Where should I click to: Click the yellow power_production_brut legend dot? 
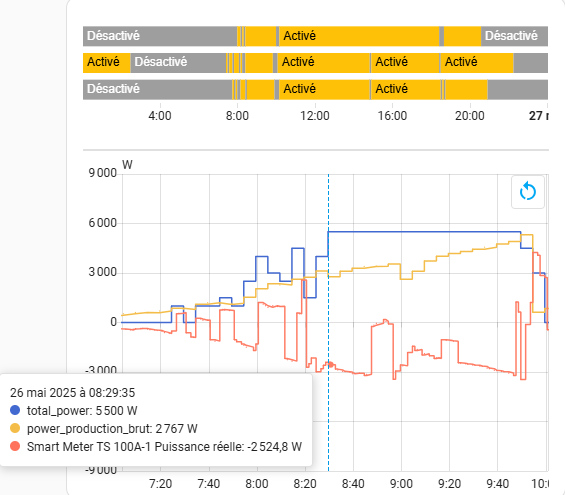coord(15,428)
